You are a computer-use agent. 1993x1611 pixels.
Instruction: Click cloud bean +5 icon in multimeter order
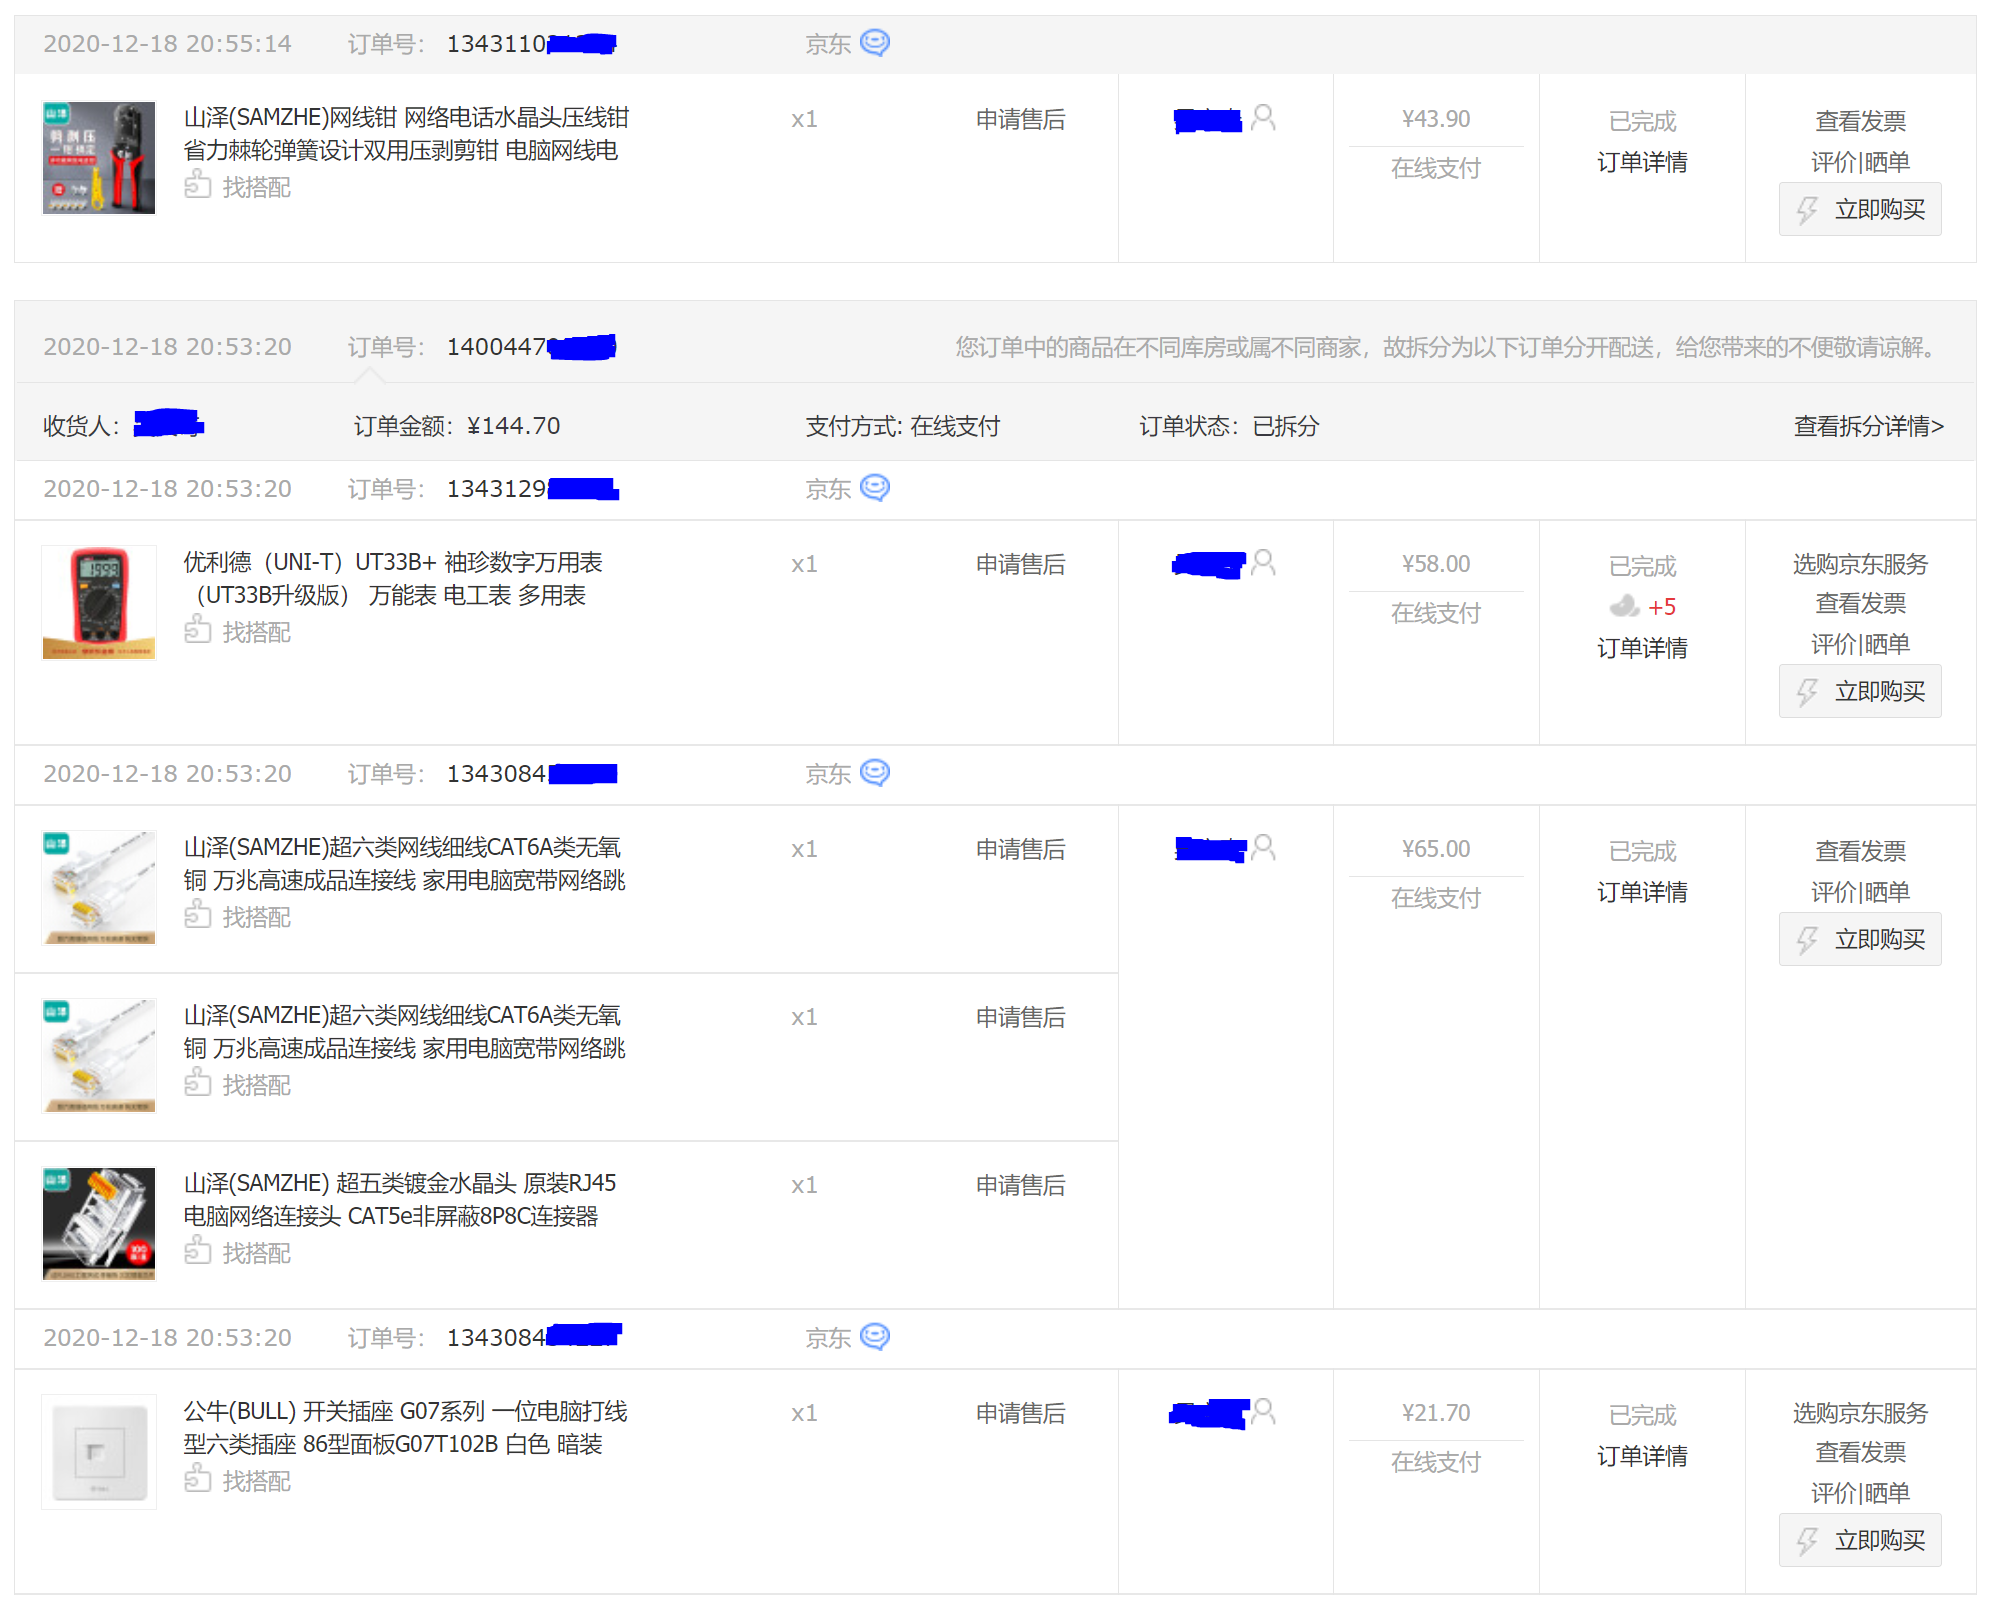[1624, 606]
